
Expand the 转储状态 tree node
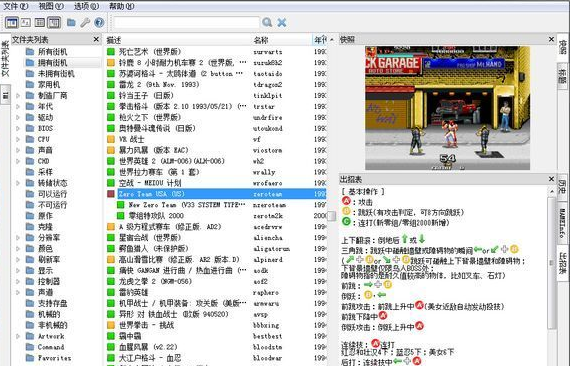pos(18,183)
